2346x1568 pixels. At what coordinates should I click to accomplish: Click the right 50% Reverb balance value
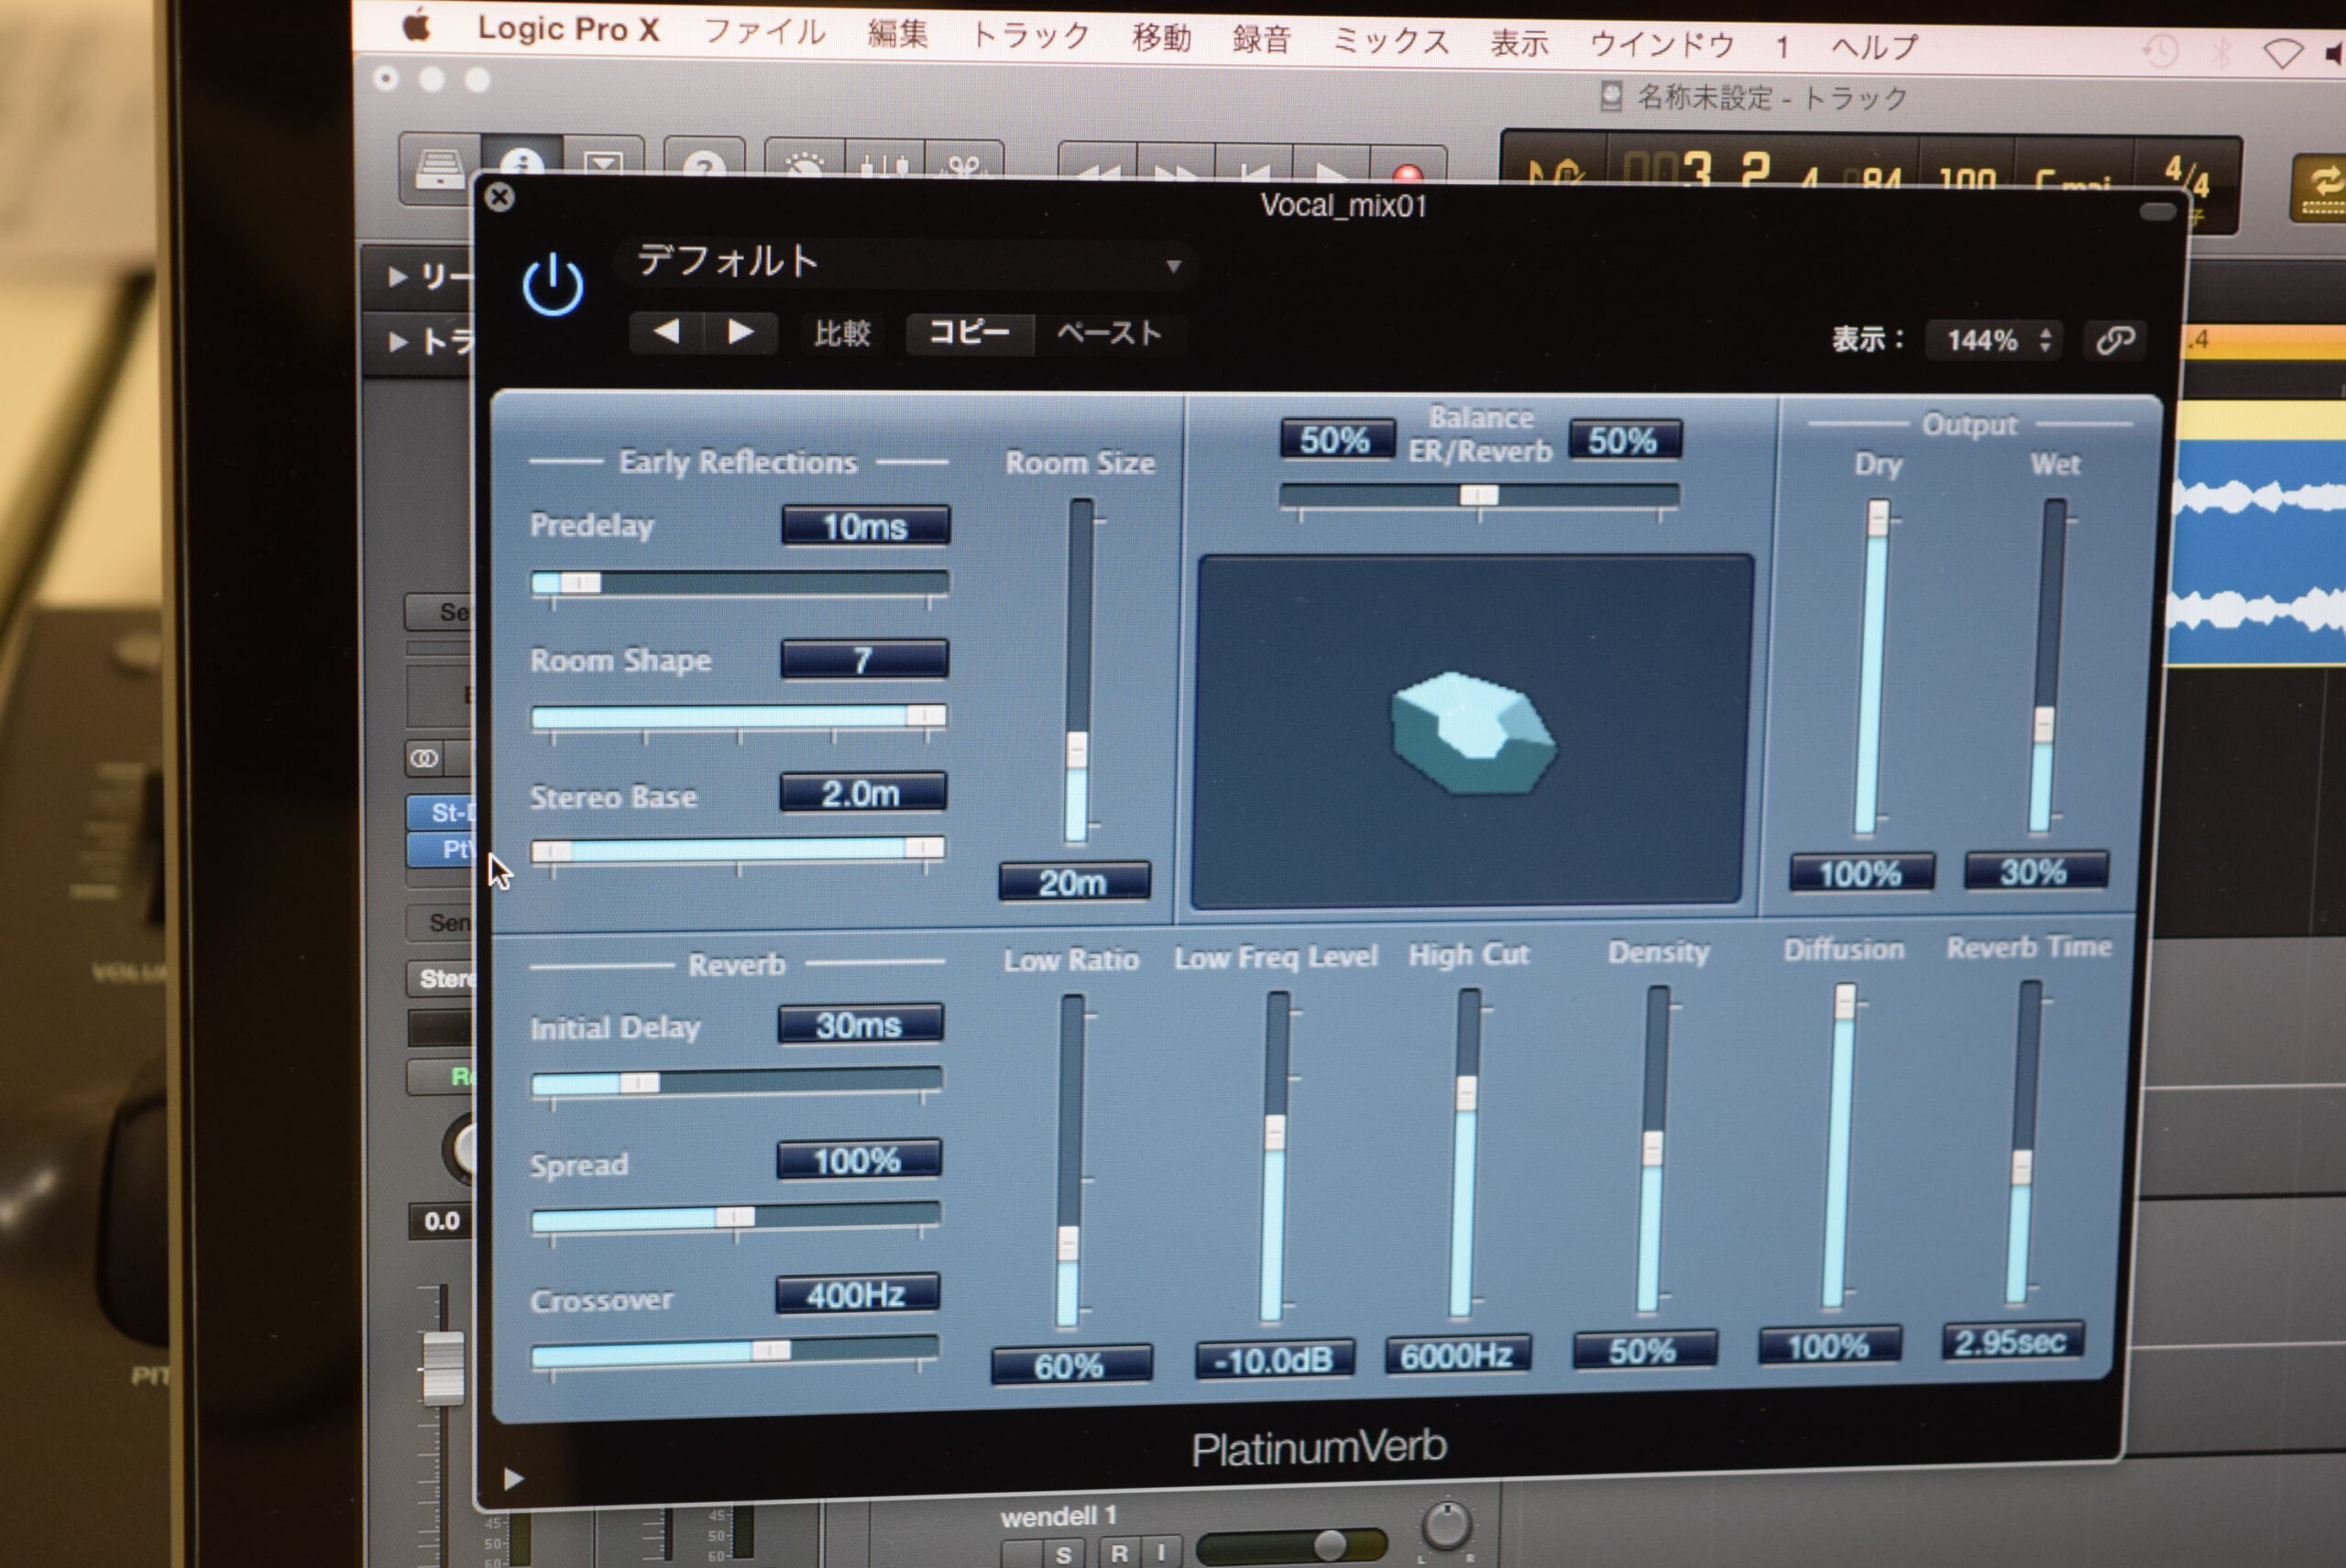[x=1624, y=440]
